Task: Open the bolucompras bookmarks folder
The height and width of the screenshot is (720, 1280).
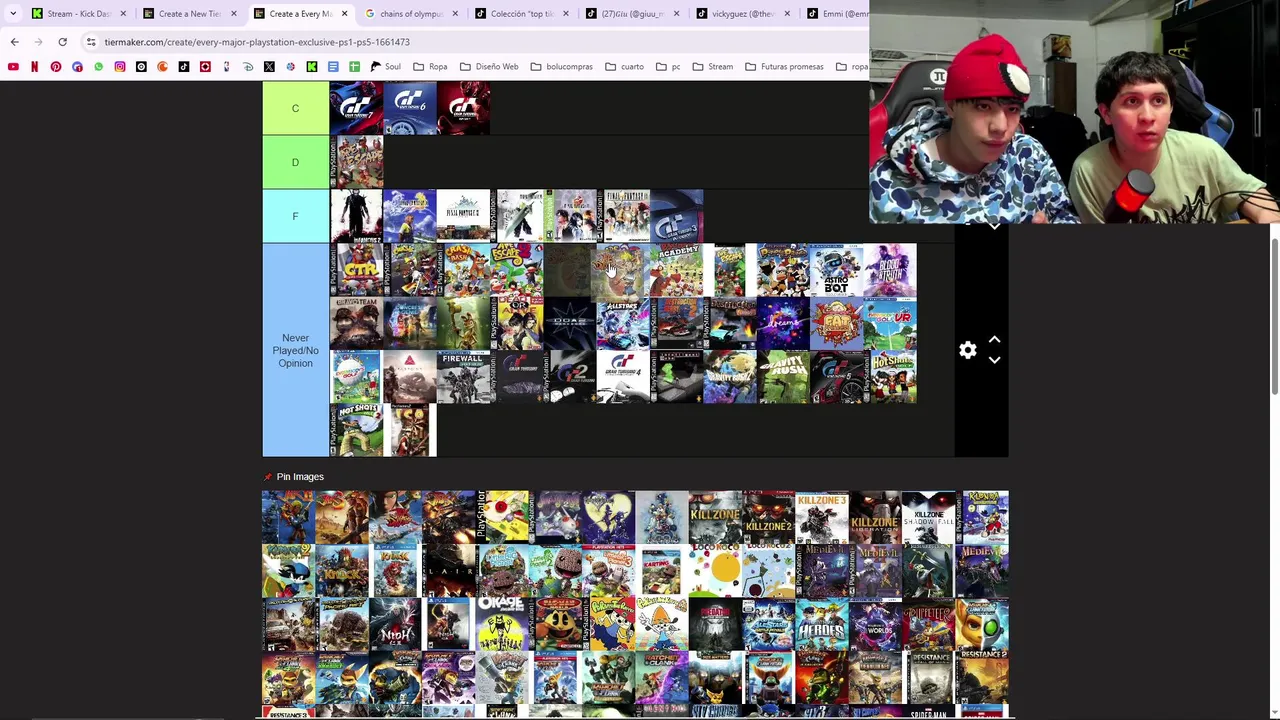Action: (x=561, y=67)
